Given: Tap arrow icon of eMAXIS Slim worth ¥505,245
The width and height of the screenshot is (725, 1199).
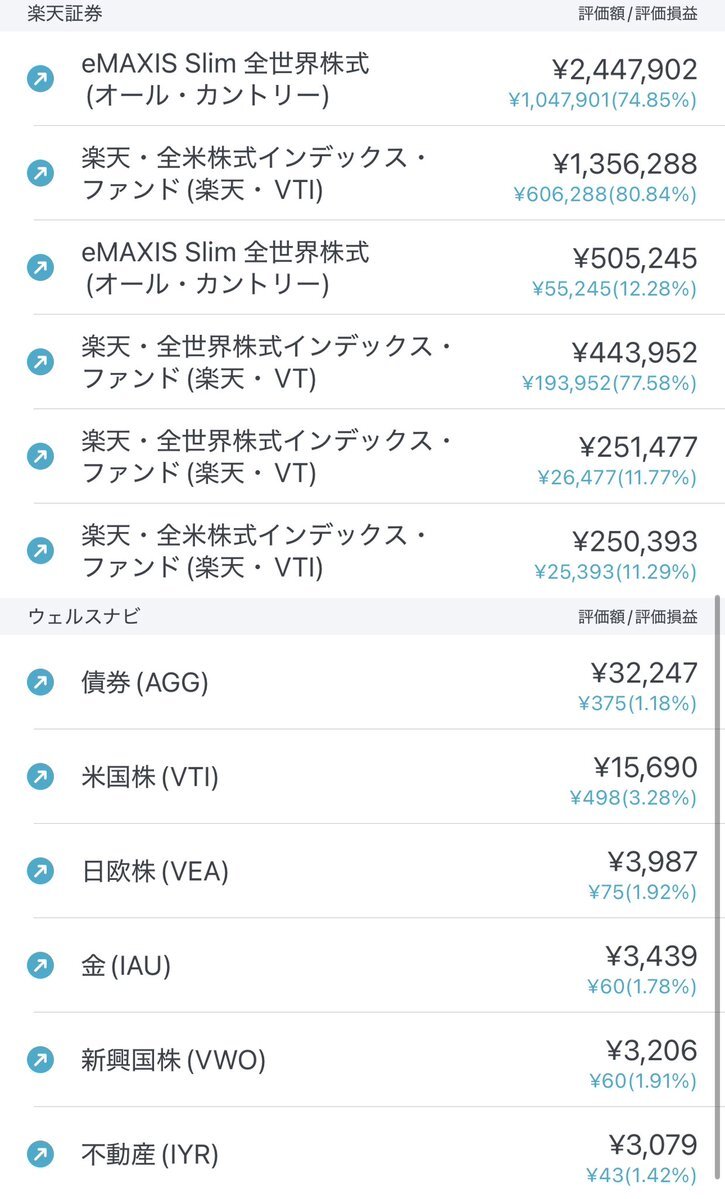Looking at the screenshot, I should point(41,268).
